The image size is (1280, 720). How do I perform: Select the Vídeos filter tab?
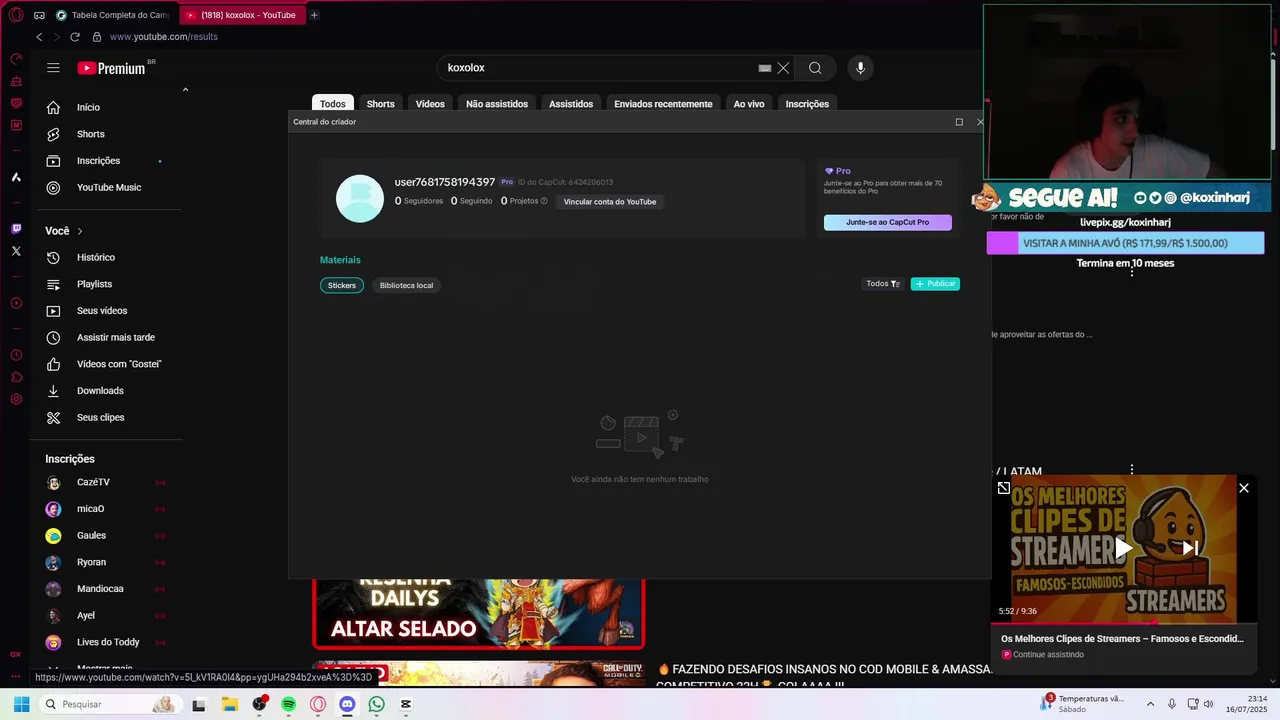pyautogui.click(x=430, y=104)
